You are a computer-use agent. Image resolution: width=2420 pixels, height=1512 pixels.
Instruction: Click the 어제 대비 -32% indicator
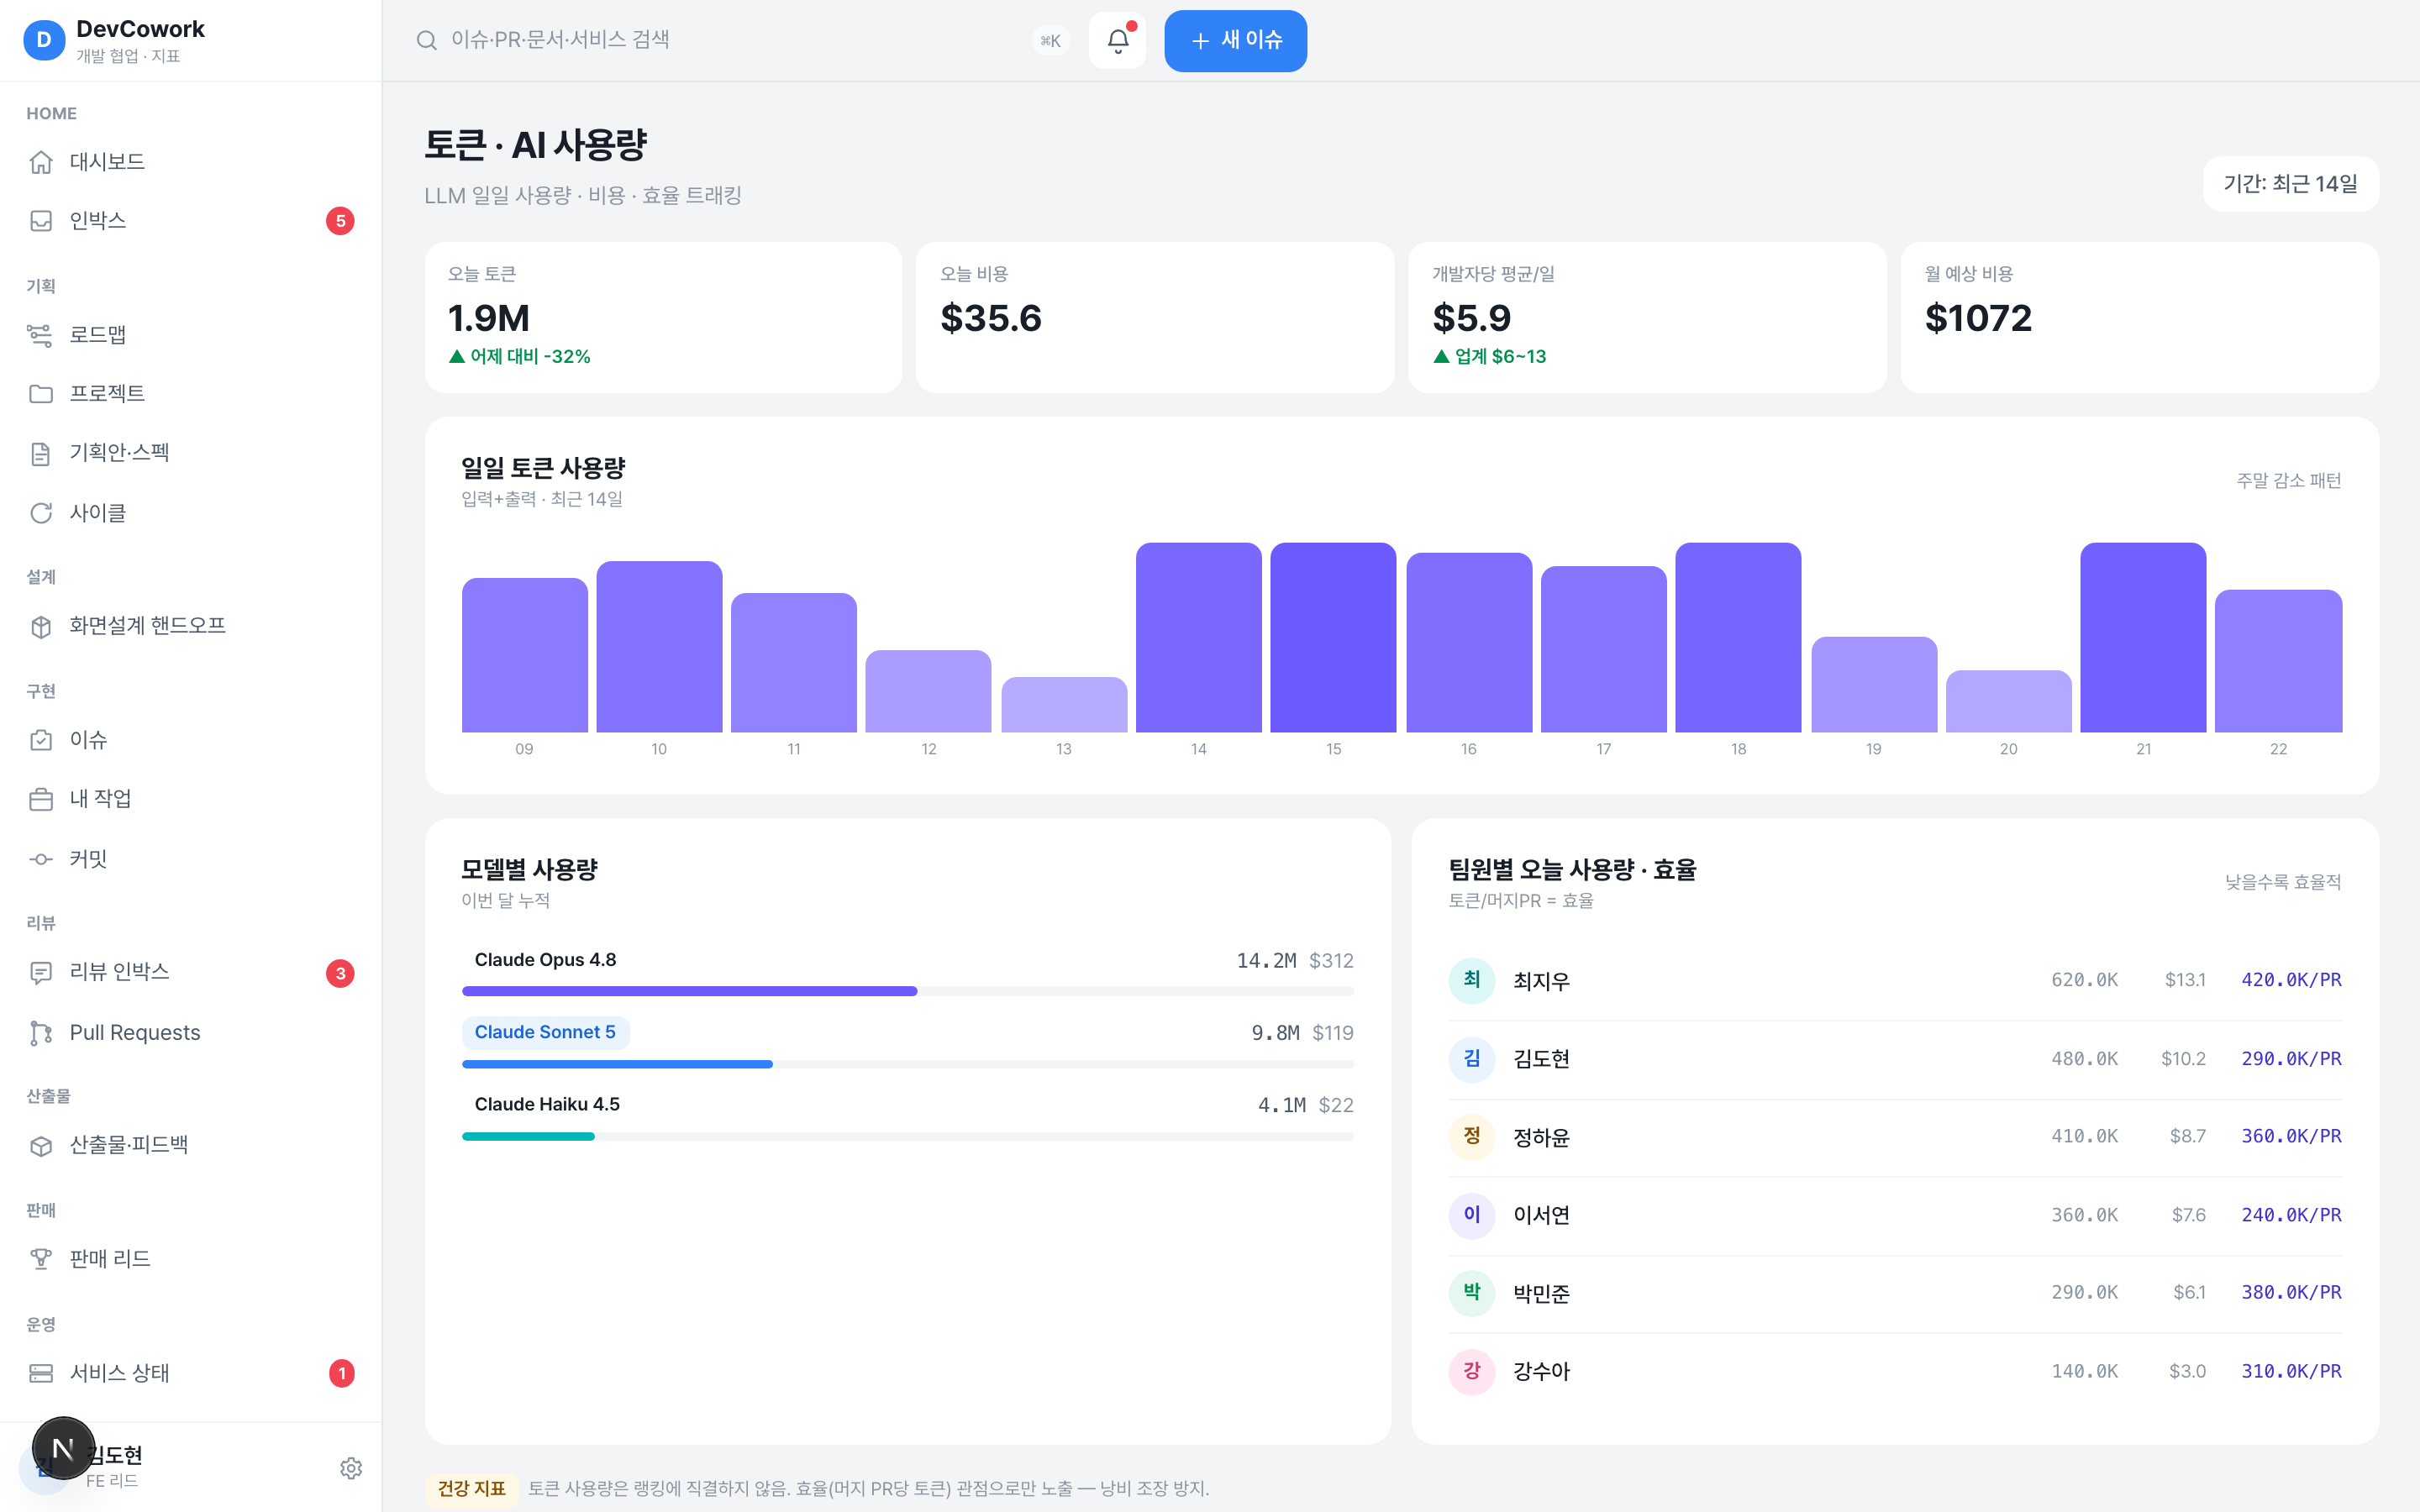520,356
